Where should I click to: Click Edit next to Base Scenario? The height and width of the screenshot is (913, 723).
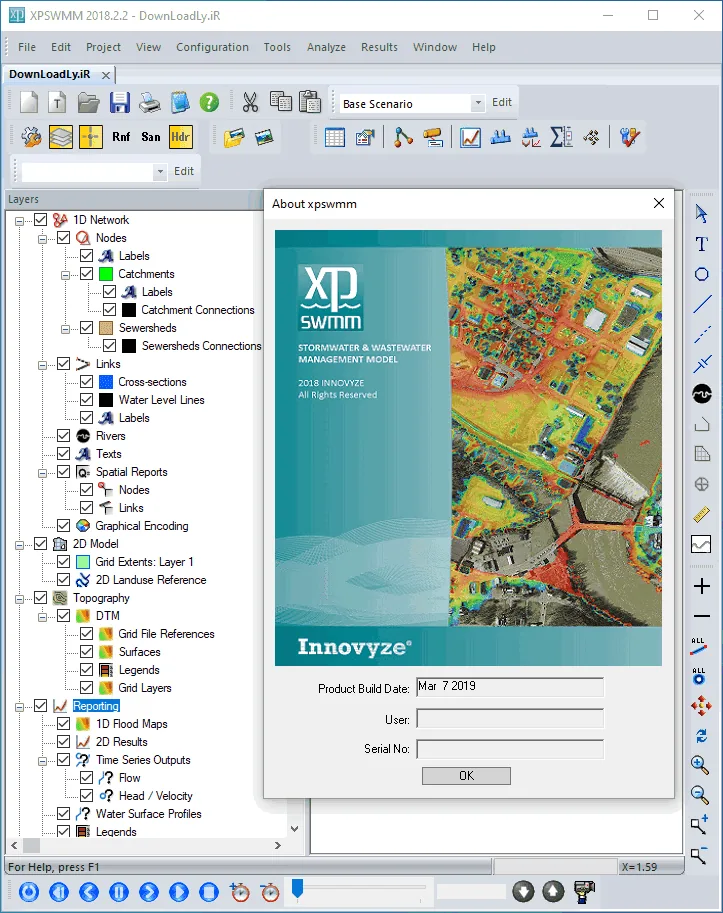[501, 102]
